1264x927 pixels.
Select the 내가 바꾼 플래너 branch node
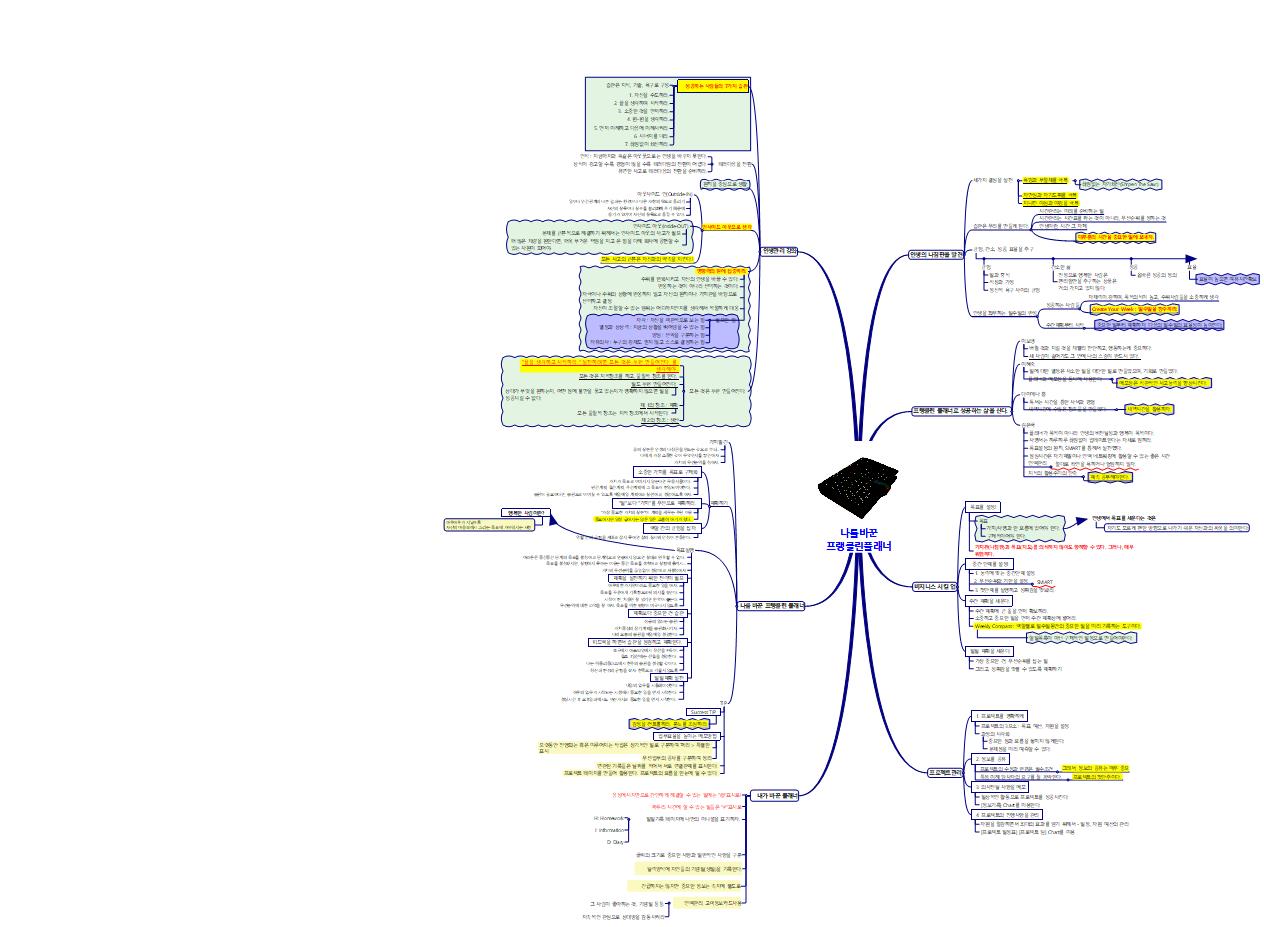[x=776, y=796]
